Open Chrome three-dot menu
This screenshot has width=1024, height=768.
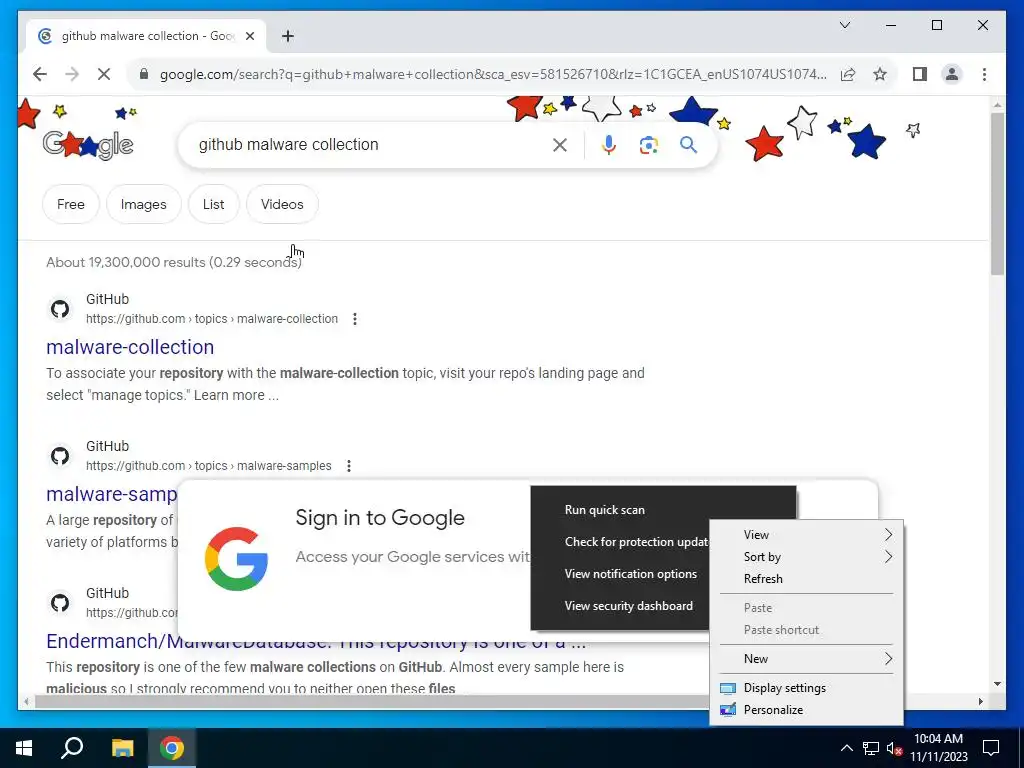pyautogui.click(x=984, y=74)
